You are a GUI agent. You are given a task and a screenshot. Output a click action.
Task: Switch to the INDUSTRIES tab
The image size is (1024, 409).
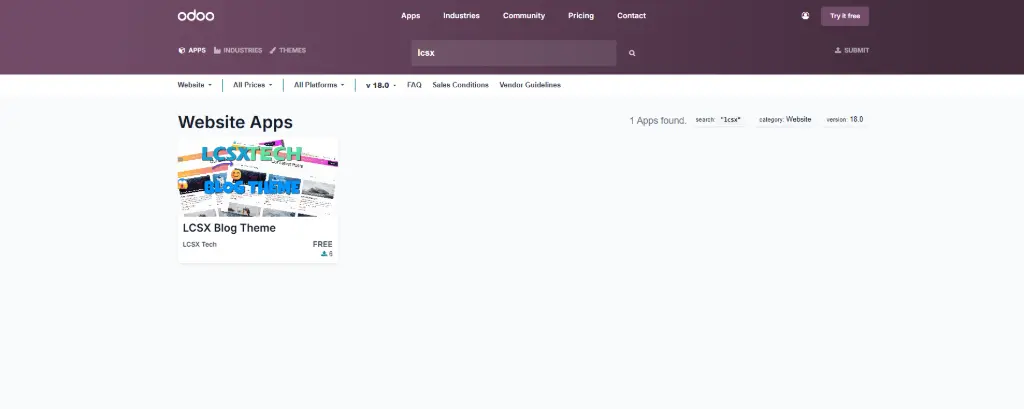238,50
